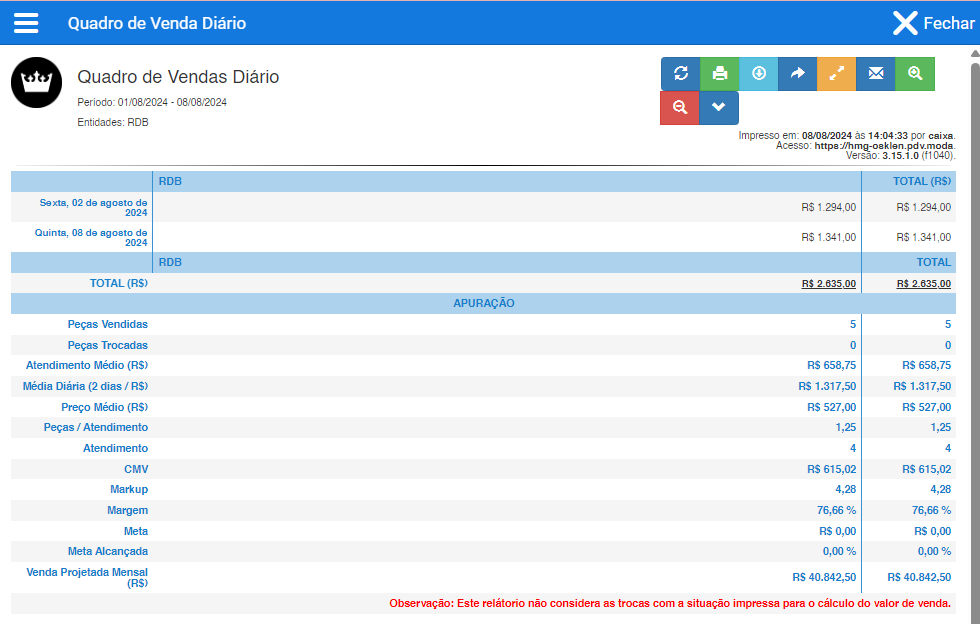Screen dimensions: 980x624
Task: Click the underlined R$ 2.635,00 RDB total
Action: pyautogui.click(x=828, y=284)
